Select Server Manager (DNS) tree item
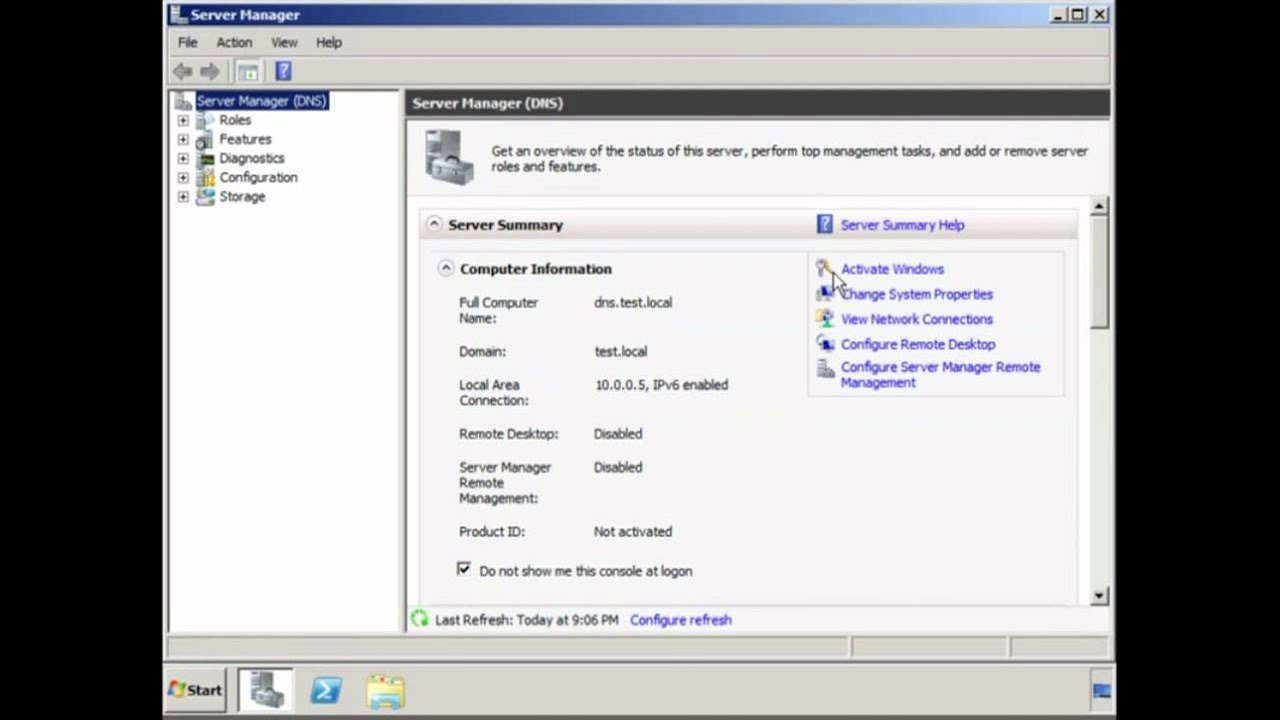 [x=261, y=101]
